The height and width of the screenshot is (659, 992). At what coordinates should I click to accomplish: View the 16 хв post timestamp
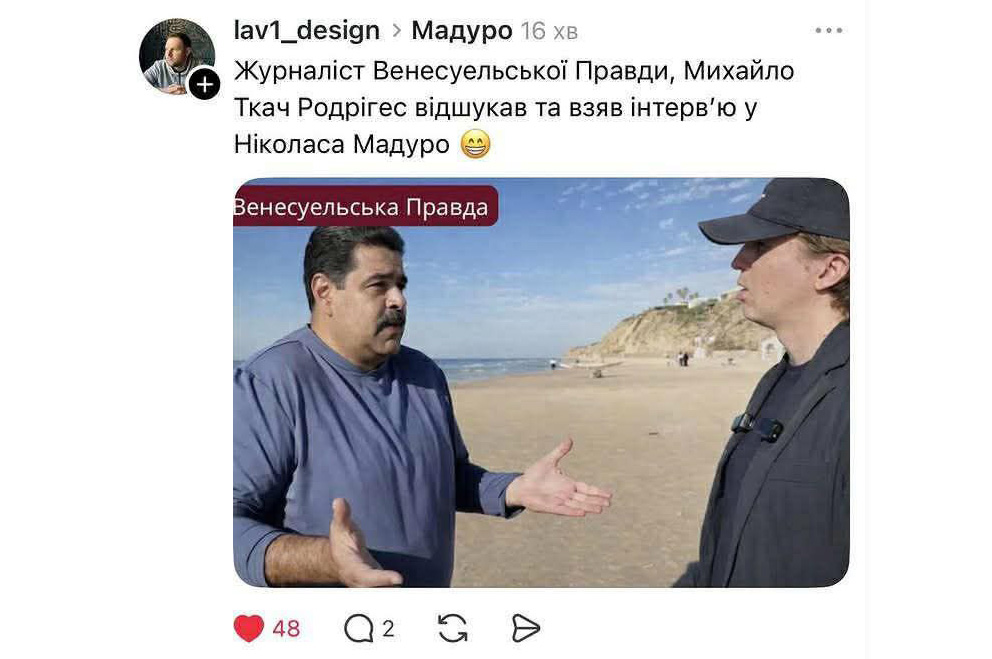pos(549,31)
